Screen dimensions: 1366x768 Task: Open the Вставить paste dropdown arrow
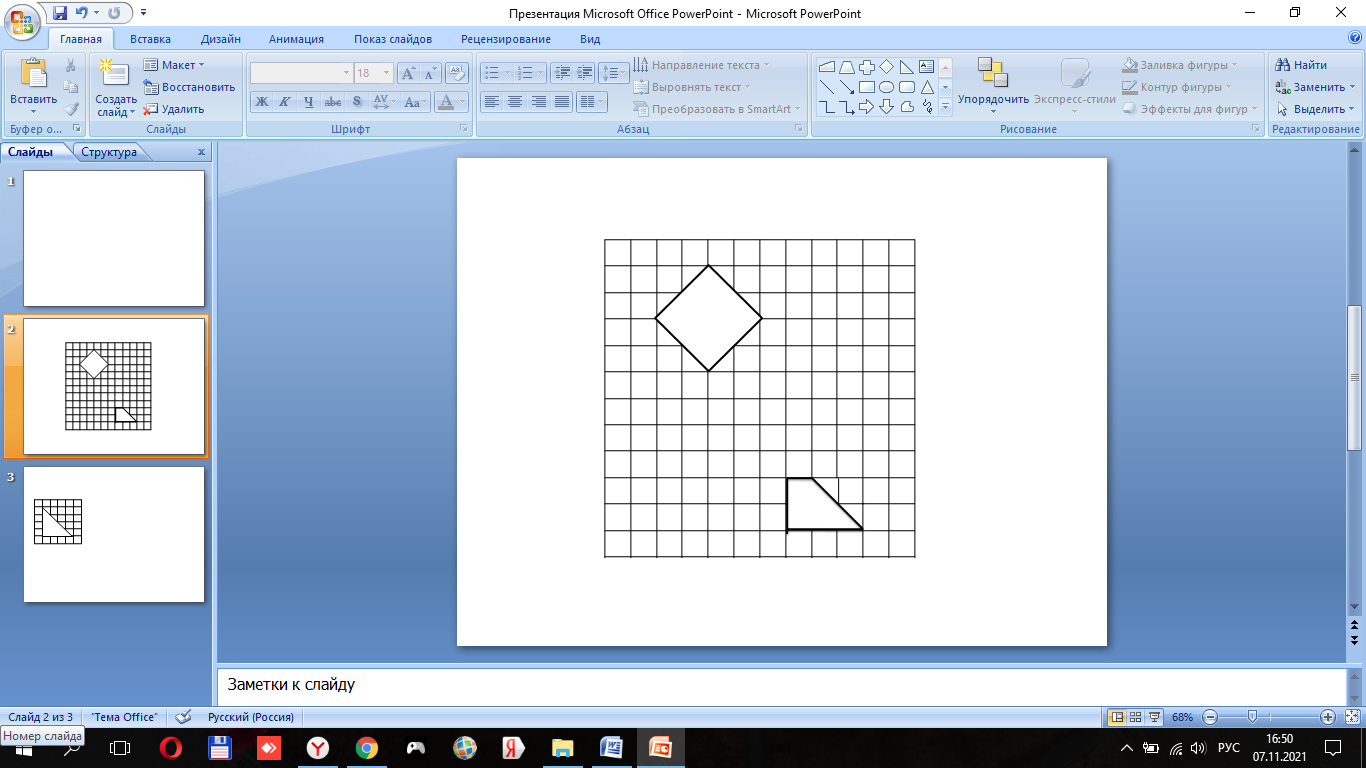(33, 112)
